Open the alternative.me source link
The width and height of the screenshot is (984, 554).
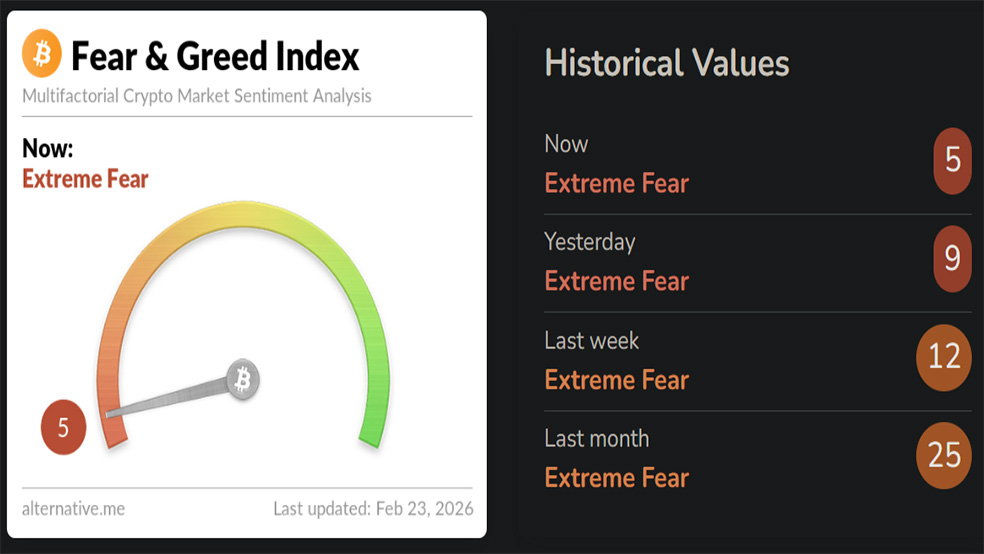(73, 508)
